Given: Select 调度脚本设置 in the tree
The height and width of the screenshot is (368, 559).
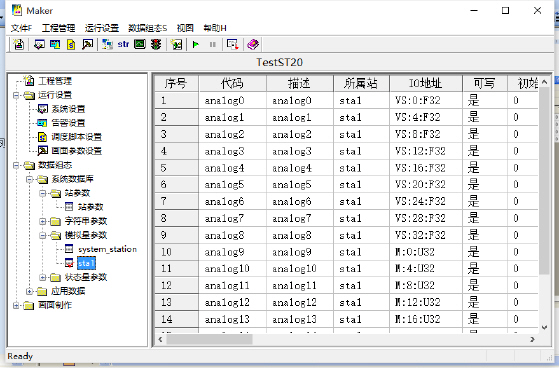Looking at the screenshot, I should click(77, 137).
